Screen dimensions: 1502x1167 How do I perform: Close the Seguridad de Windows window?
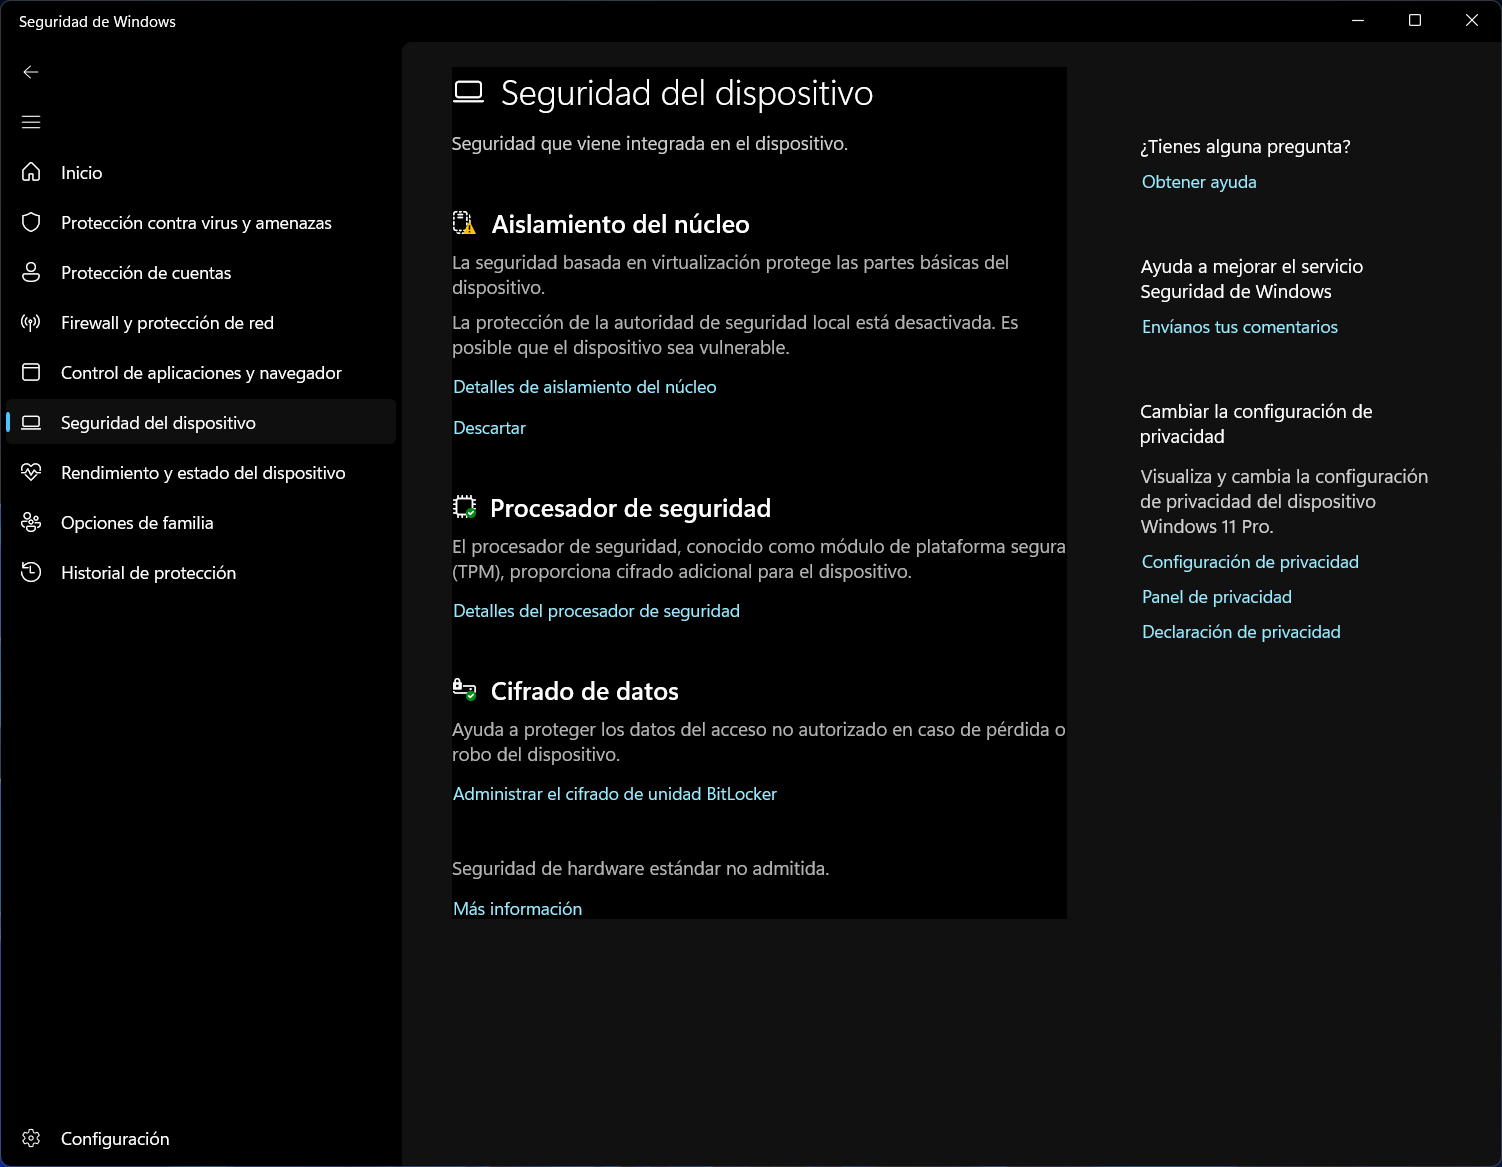click(x=1472, y=21)
